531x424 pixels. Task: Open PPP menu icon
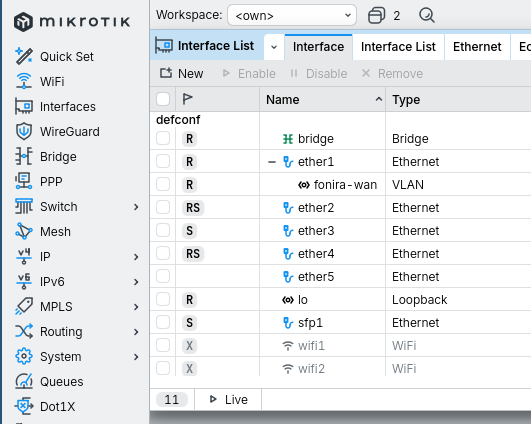[x=24, y=181]
